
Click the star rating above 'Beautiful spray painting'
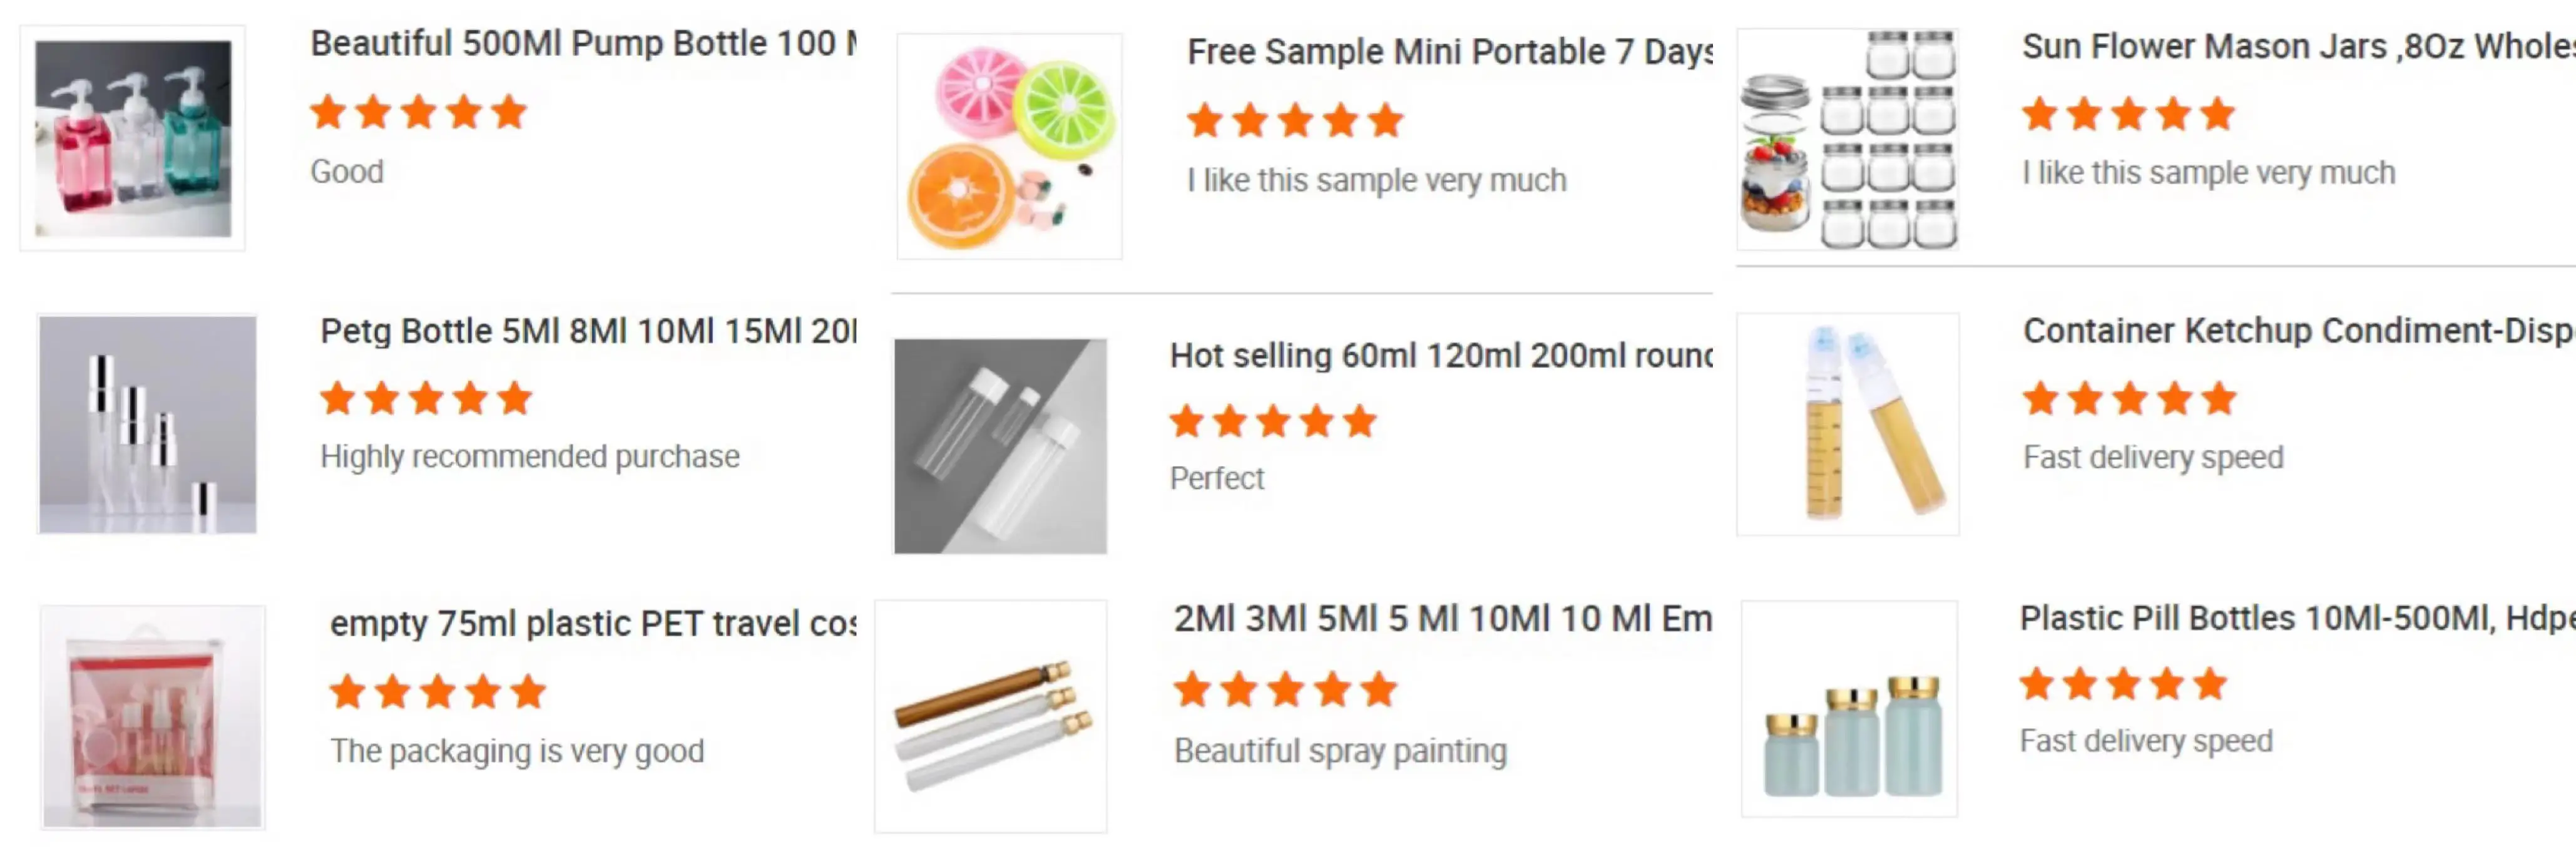tap(1285, 690)
